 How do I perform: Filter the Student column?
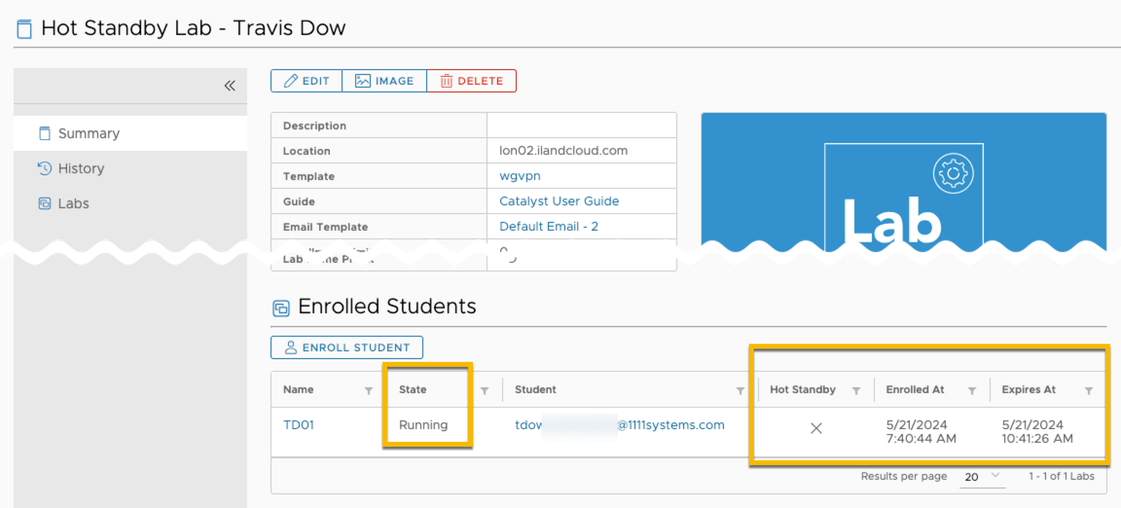tap(741, 391)
